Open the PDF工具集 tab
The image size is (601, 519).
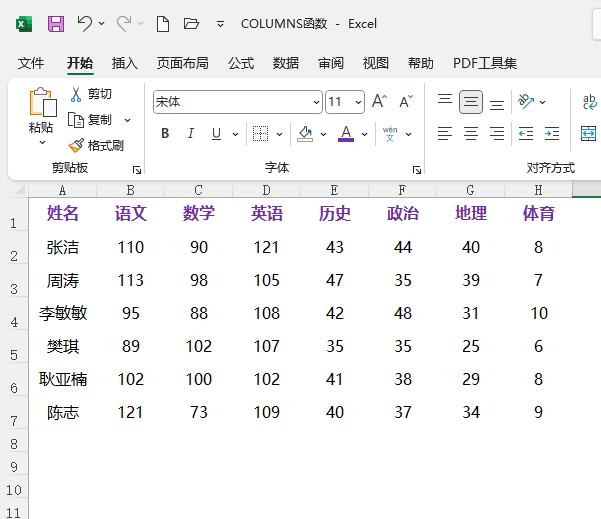point(485,63)
